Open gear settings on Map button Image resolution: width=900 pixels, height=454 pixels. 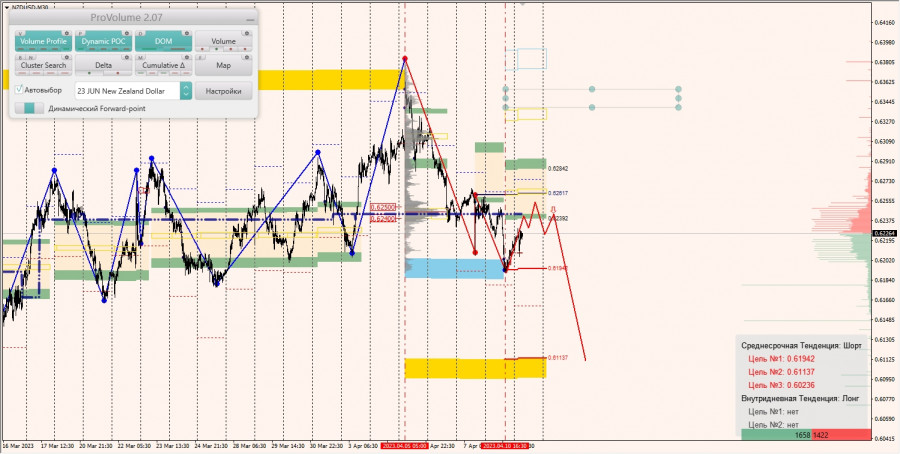click(x=247, y=57)
